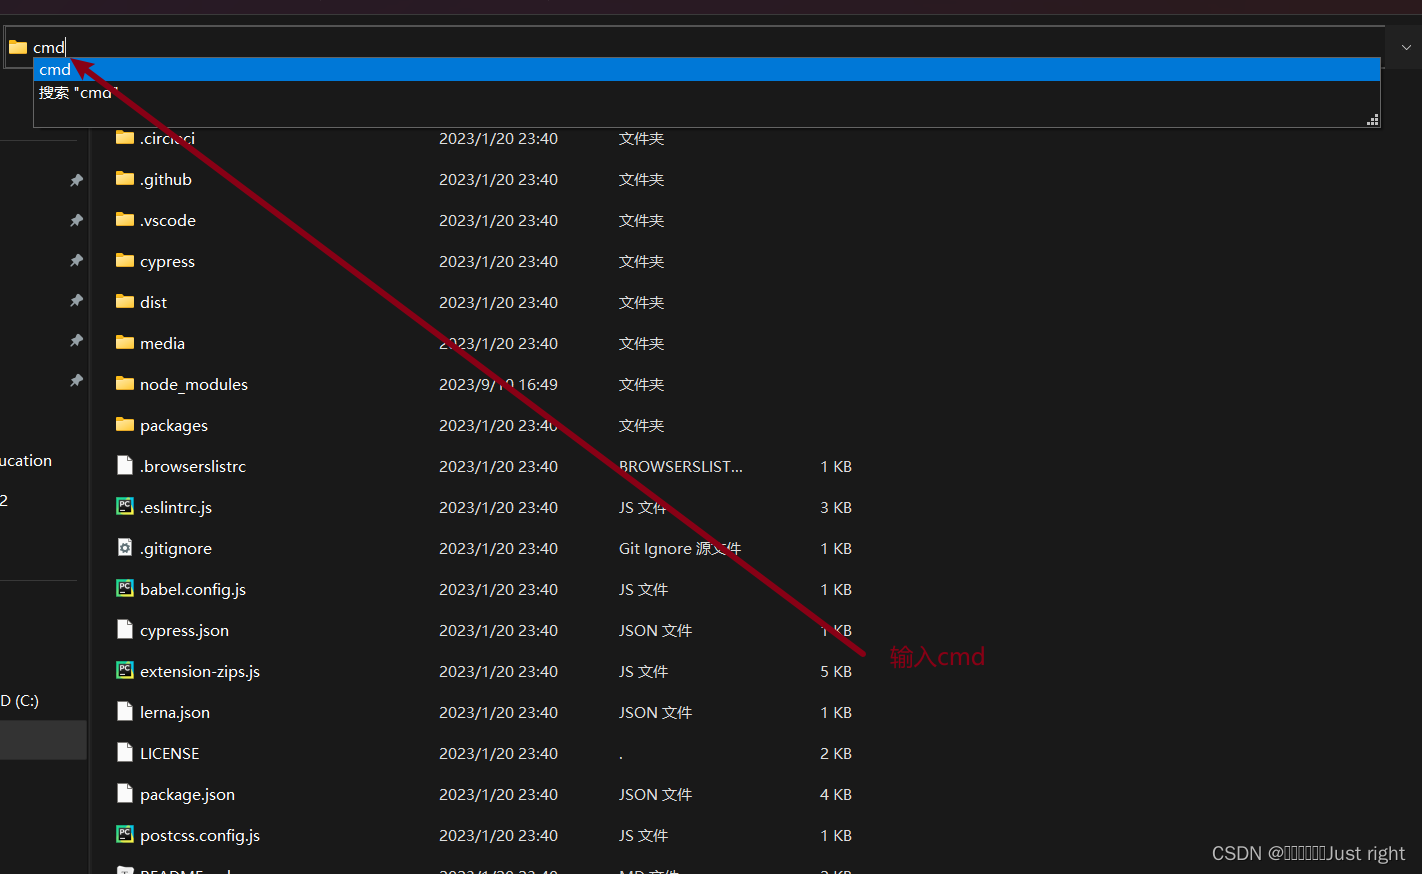Select the babel.config.js file name
The height and width of the screenshot is (874, 1422).
point(193,590)
